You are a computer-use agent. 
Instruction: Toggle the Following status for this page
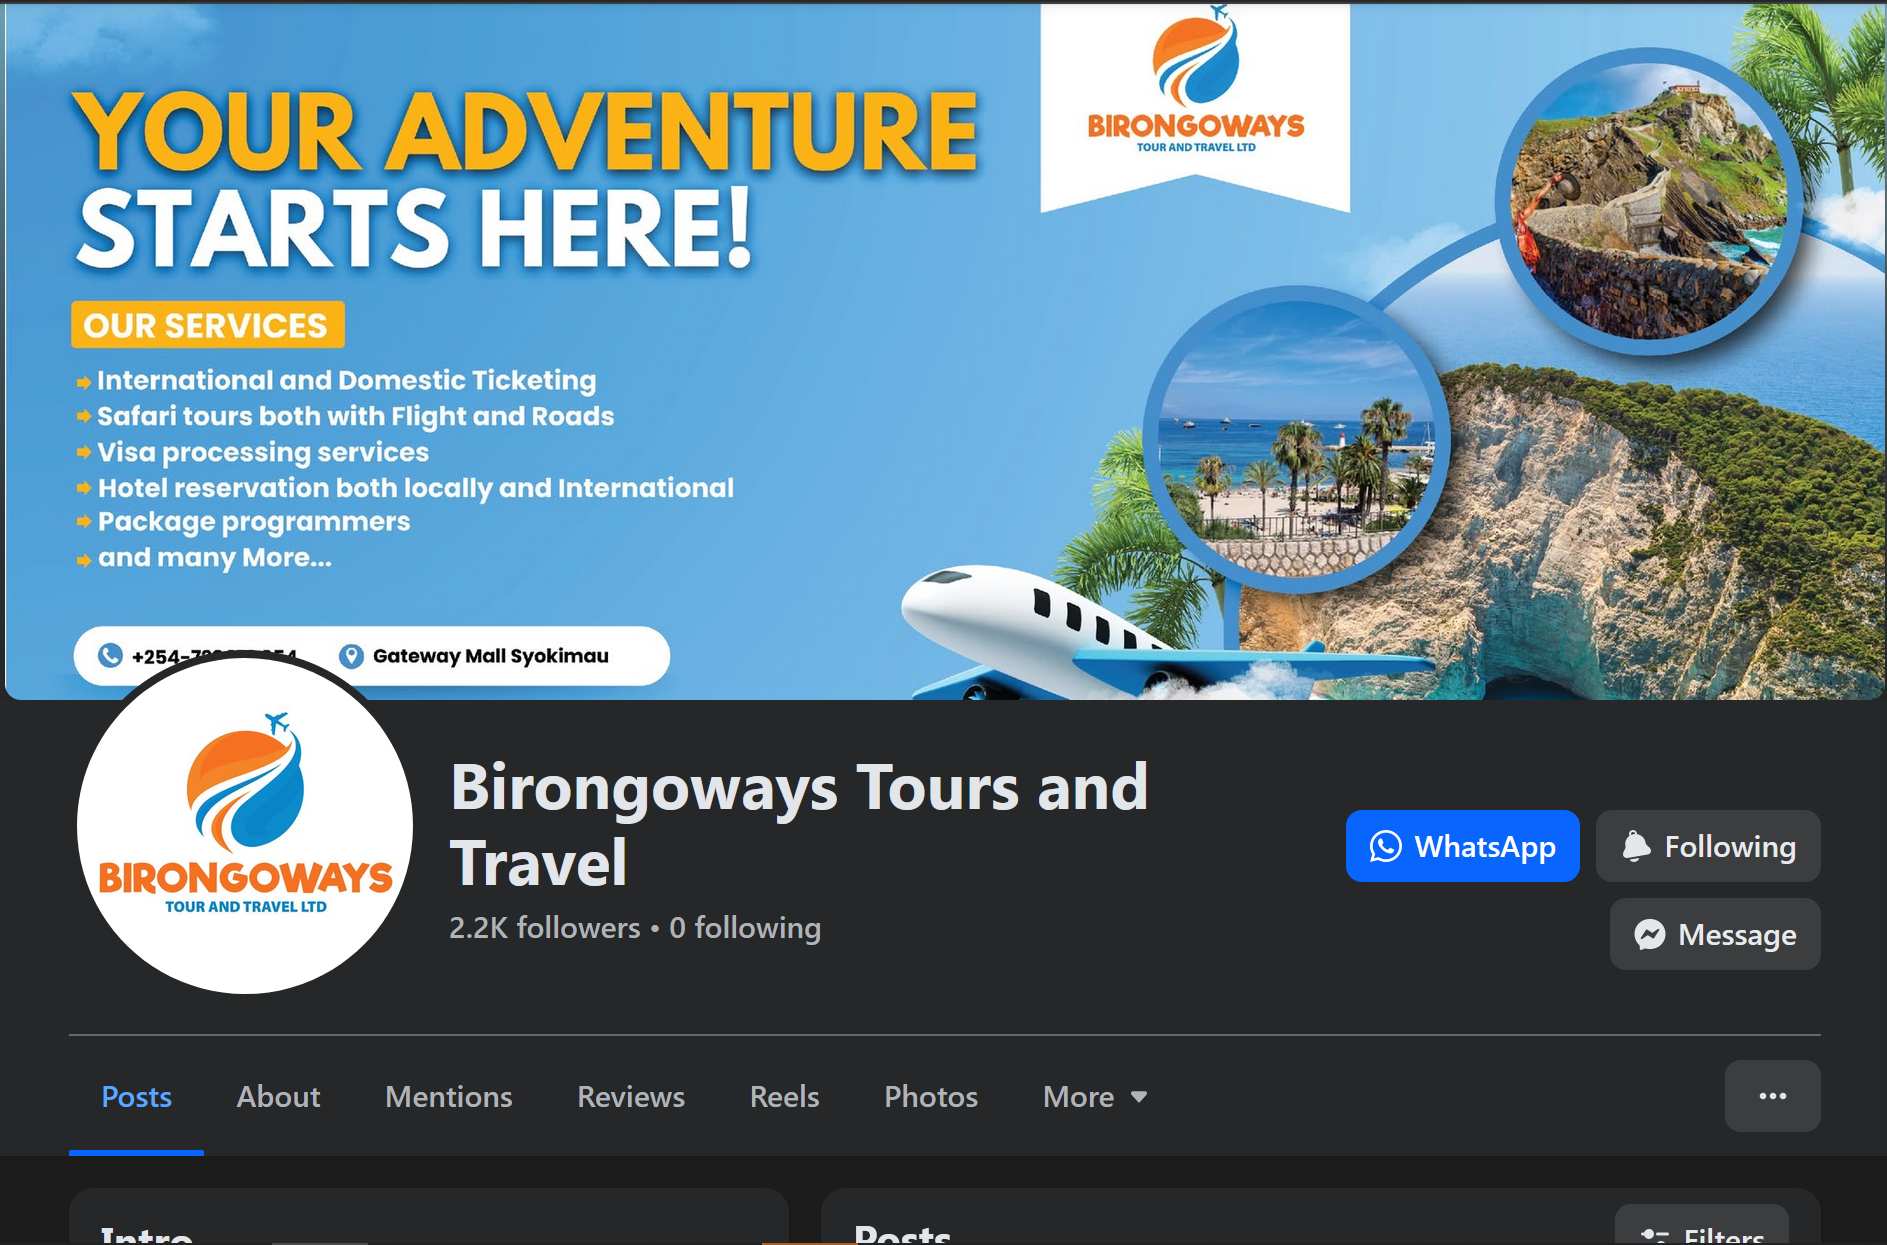pyautogui.click(x=1708, y=846)
